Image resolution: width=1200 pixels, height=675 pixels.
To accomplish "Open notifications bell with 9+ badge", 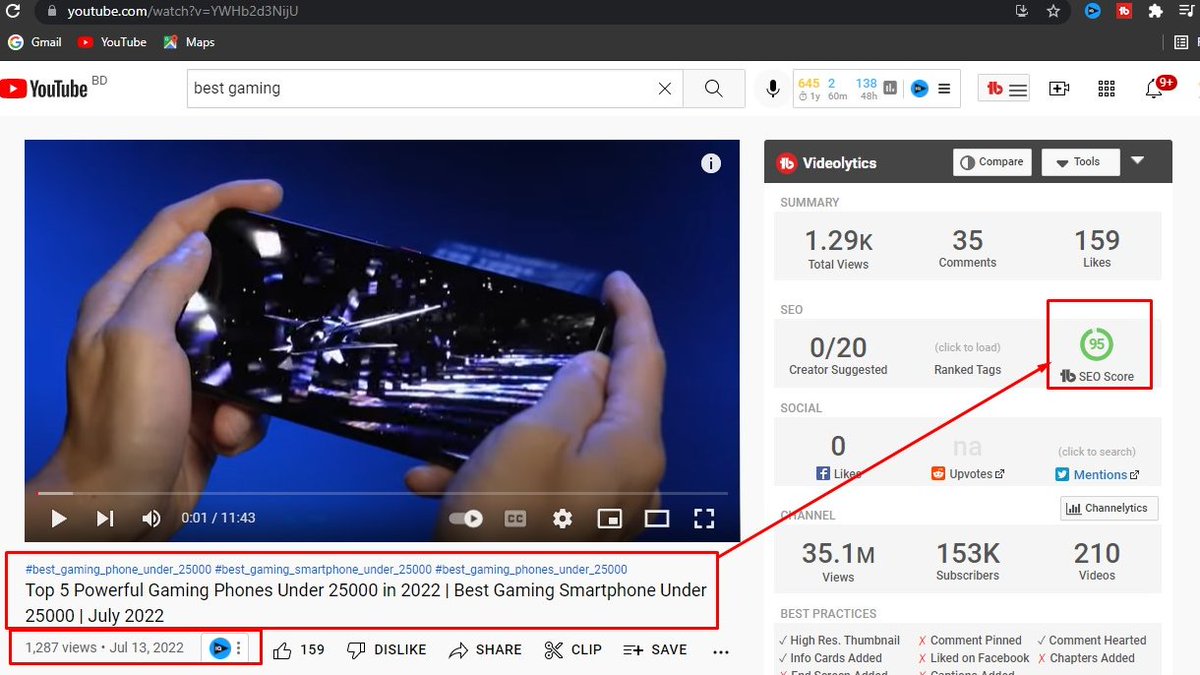I will click(x=1155, y=88).
